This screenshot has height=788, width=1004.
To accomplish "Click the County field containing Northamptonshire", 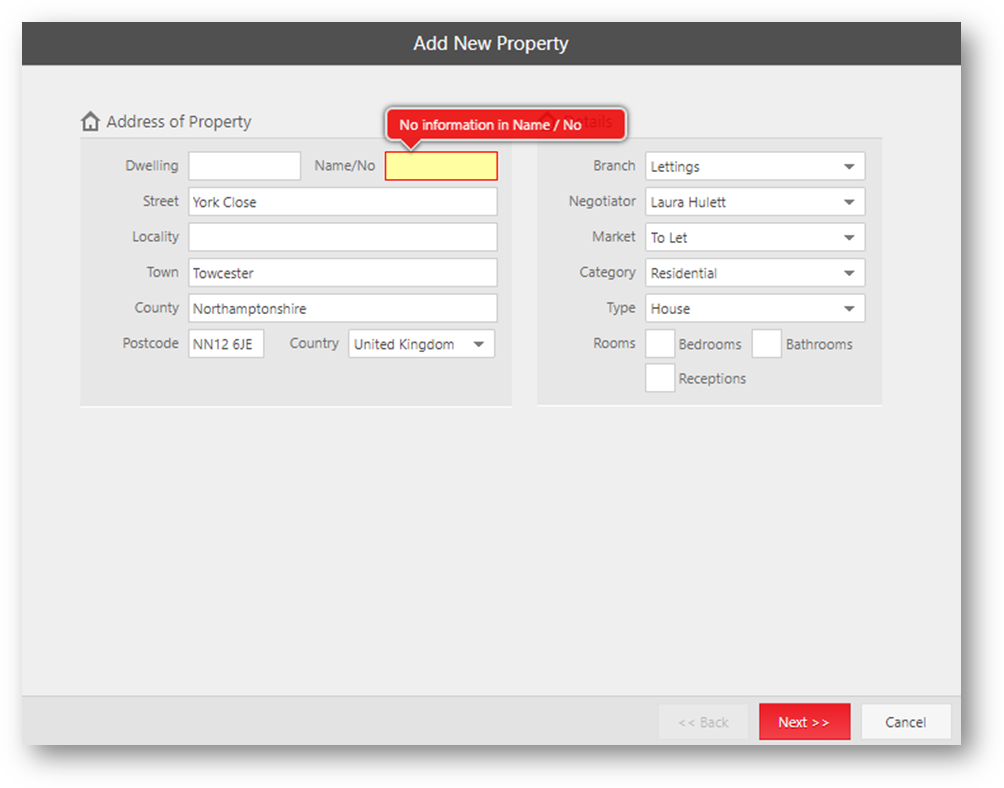I will [343, 309].
